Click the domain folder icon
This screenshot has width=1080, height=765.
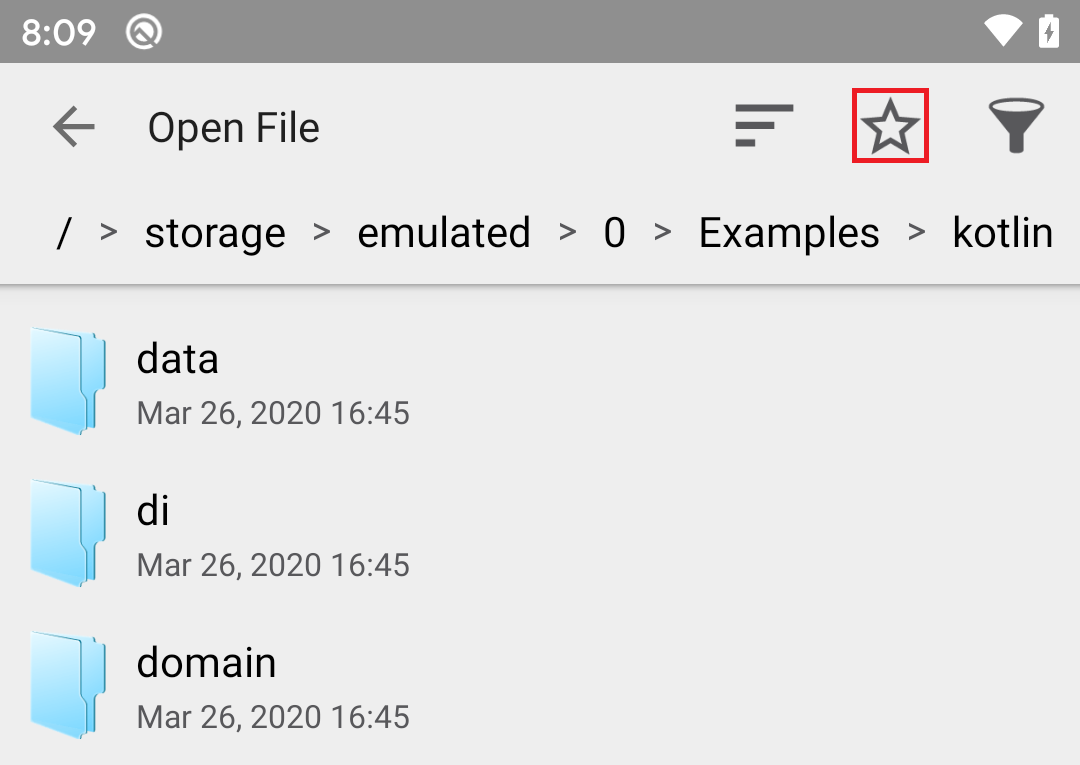pyautogui.click(x=67, y=685)
